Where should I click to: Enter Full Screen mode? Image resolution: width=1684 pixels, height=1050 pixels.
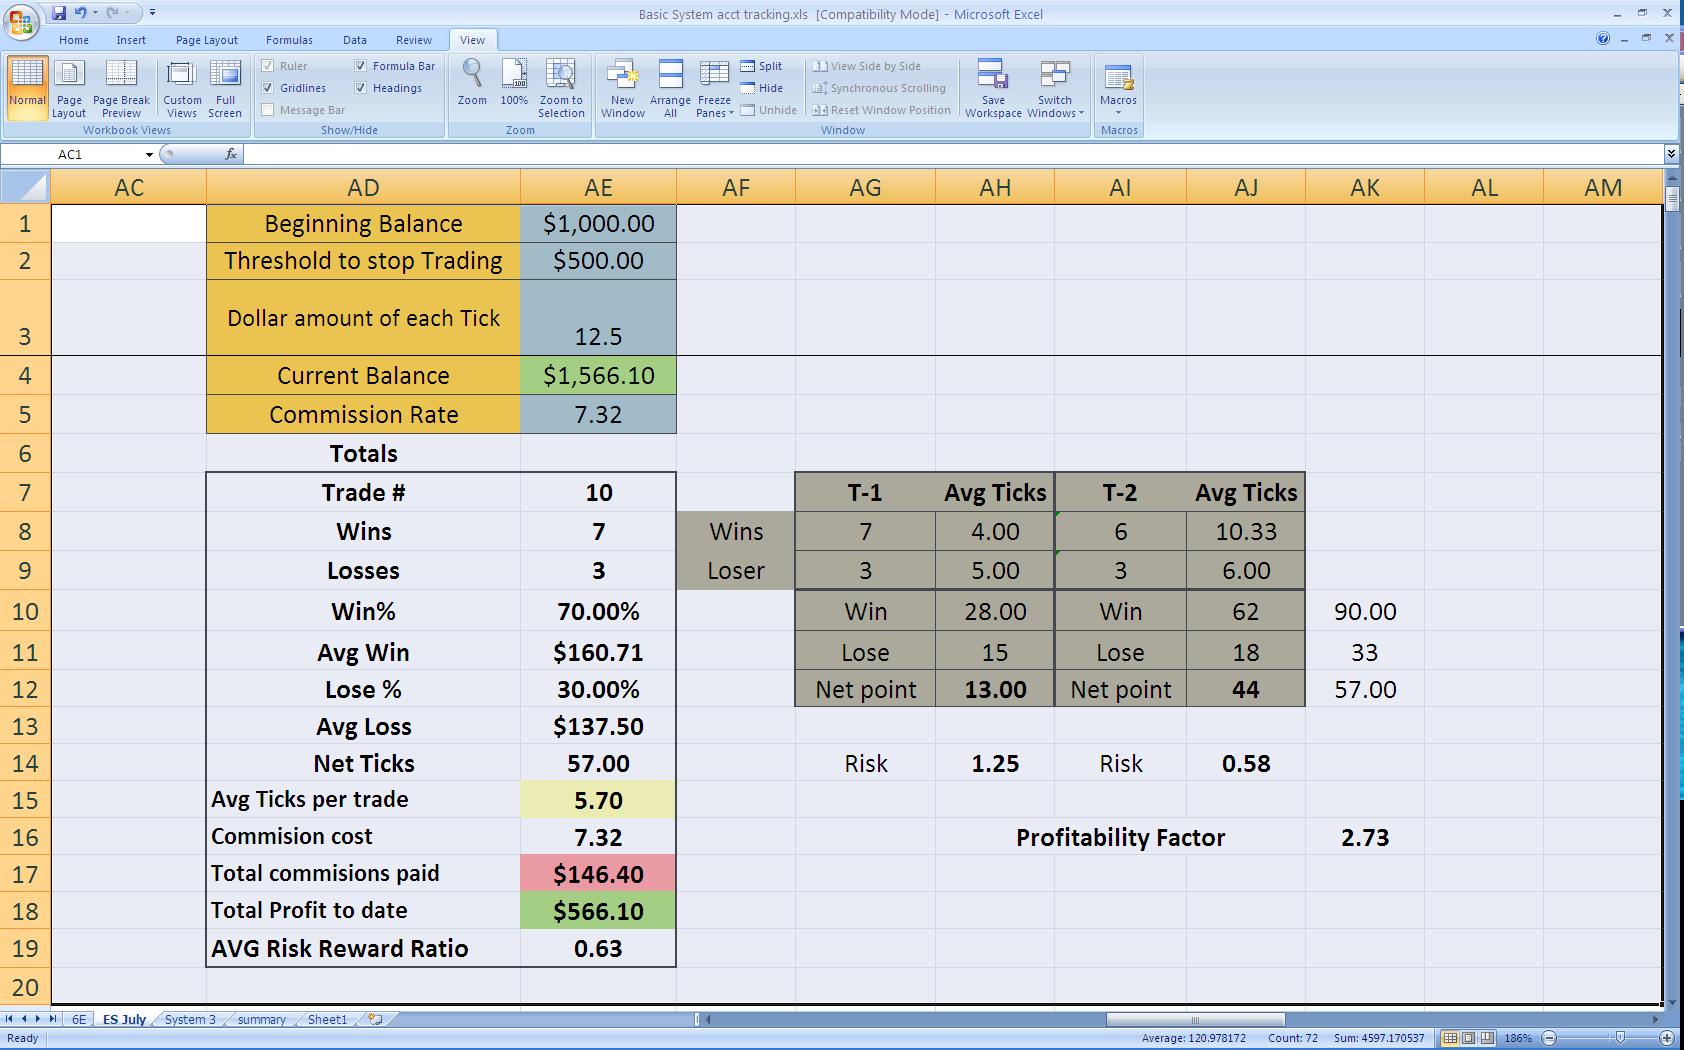point(225,88)
